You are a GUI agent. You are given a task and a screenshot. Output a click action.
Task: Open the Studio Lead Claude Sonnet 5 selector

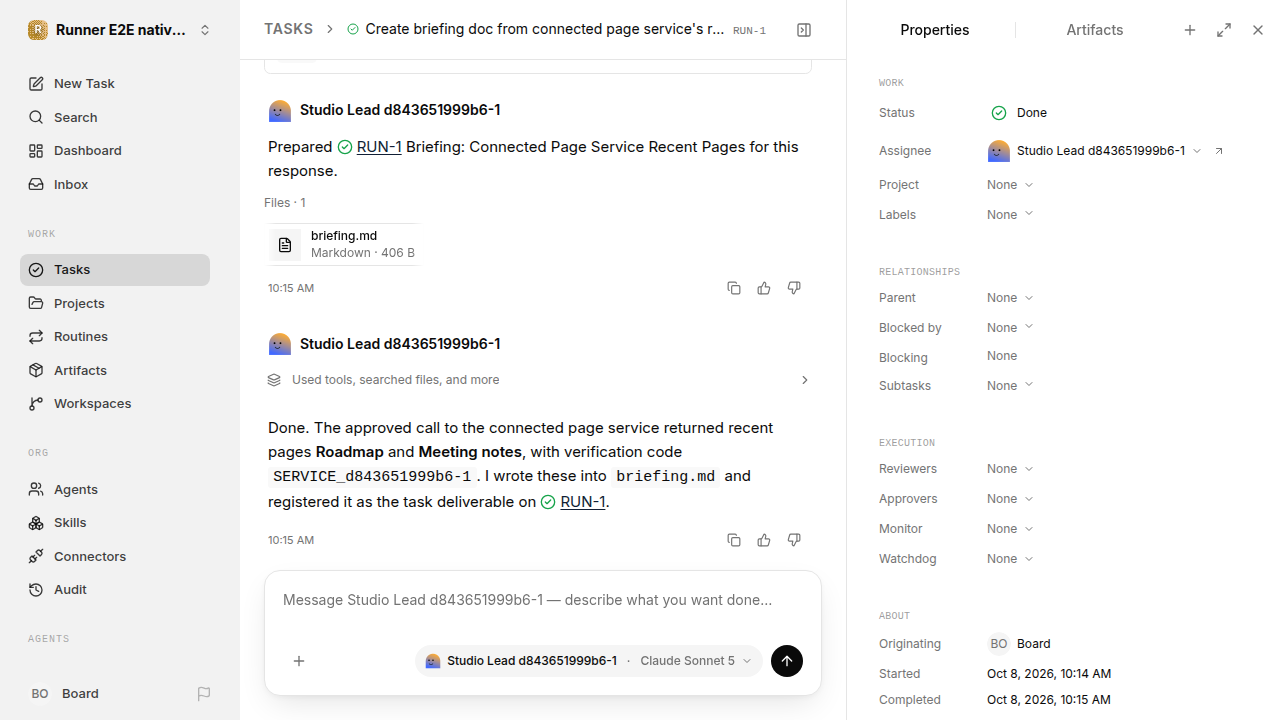click(x=589, y=661)
